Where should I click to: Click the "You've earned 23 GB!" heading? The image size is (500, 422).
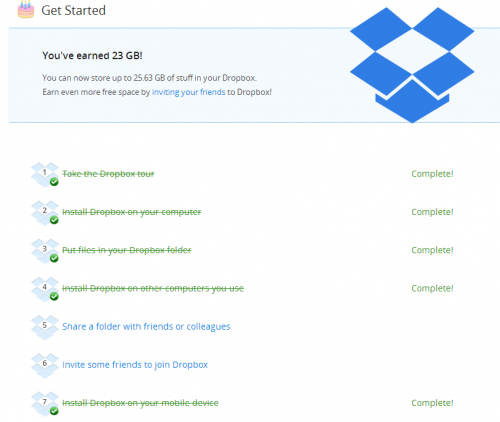click(92, 55)
